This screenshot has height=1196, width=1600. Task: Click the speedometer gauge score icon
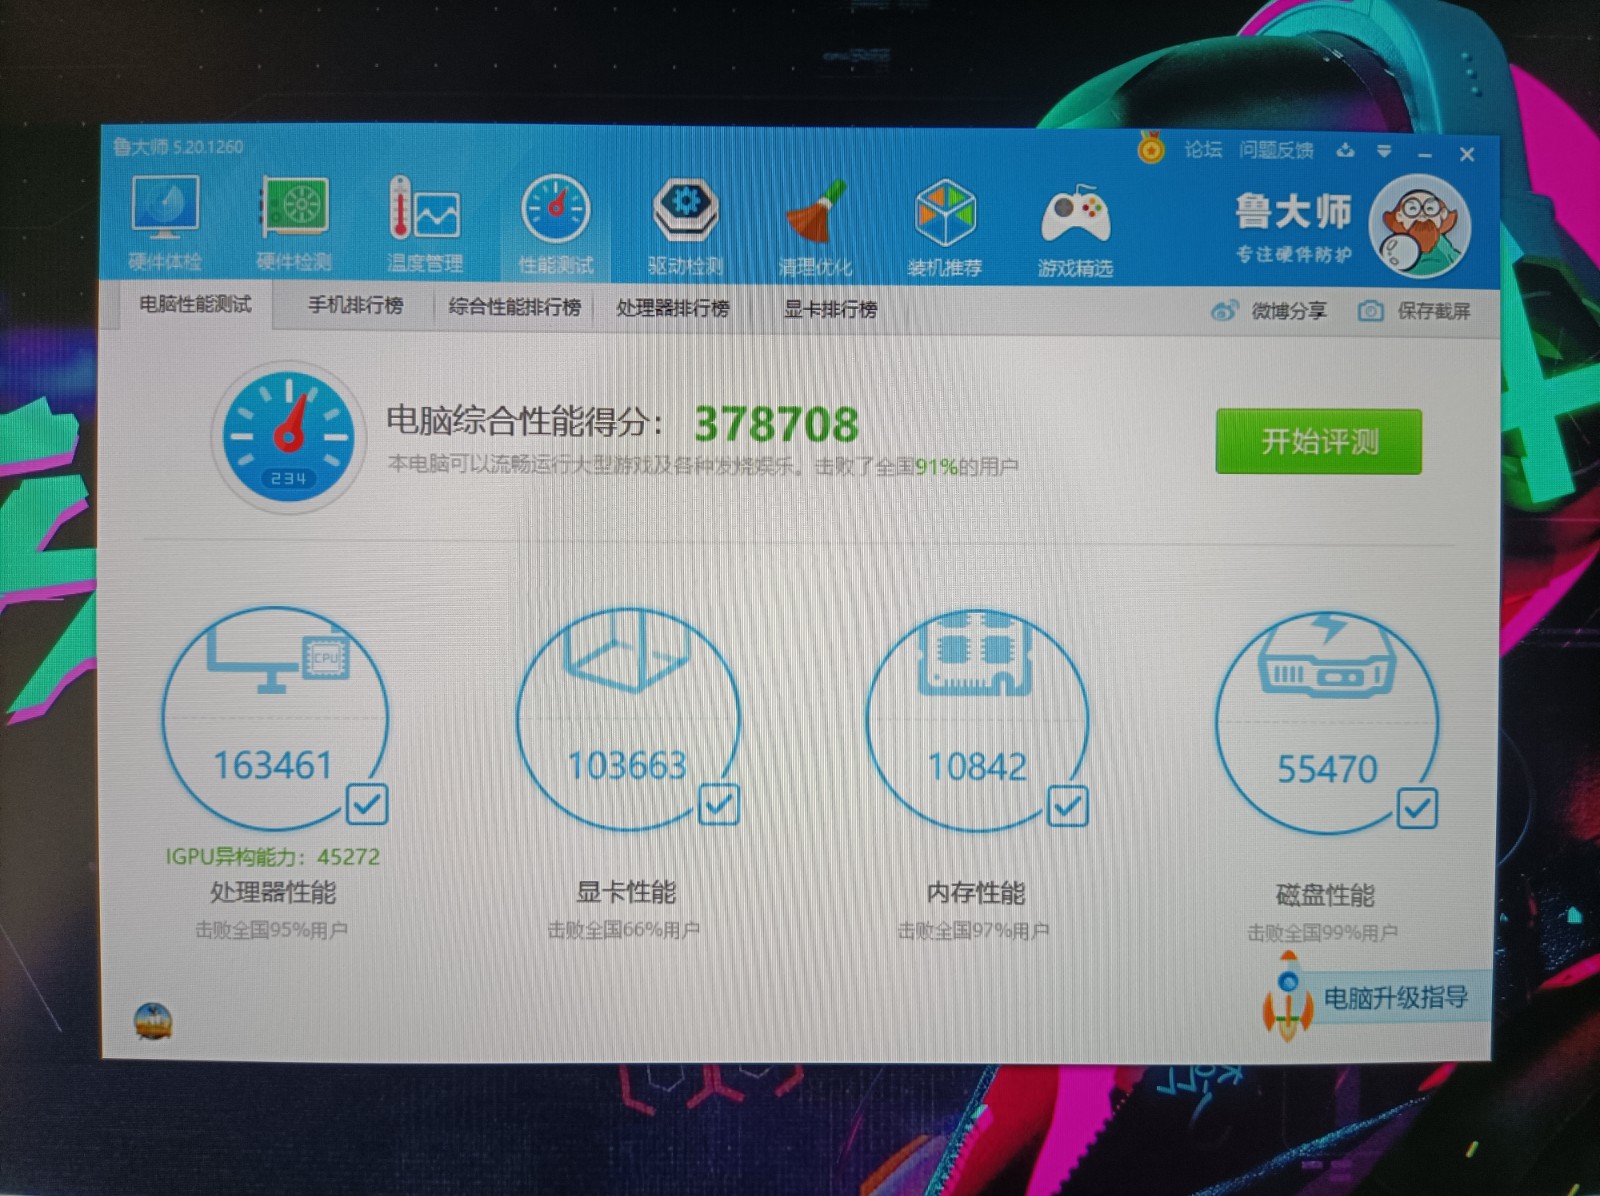[288, 436]
